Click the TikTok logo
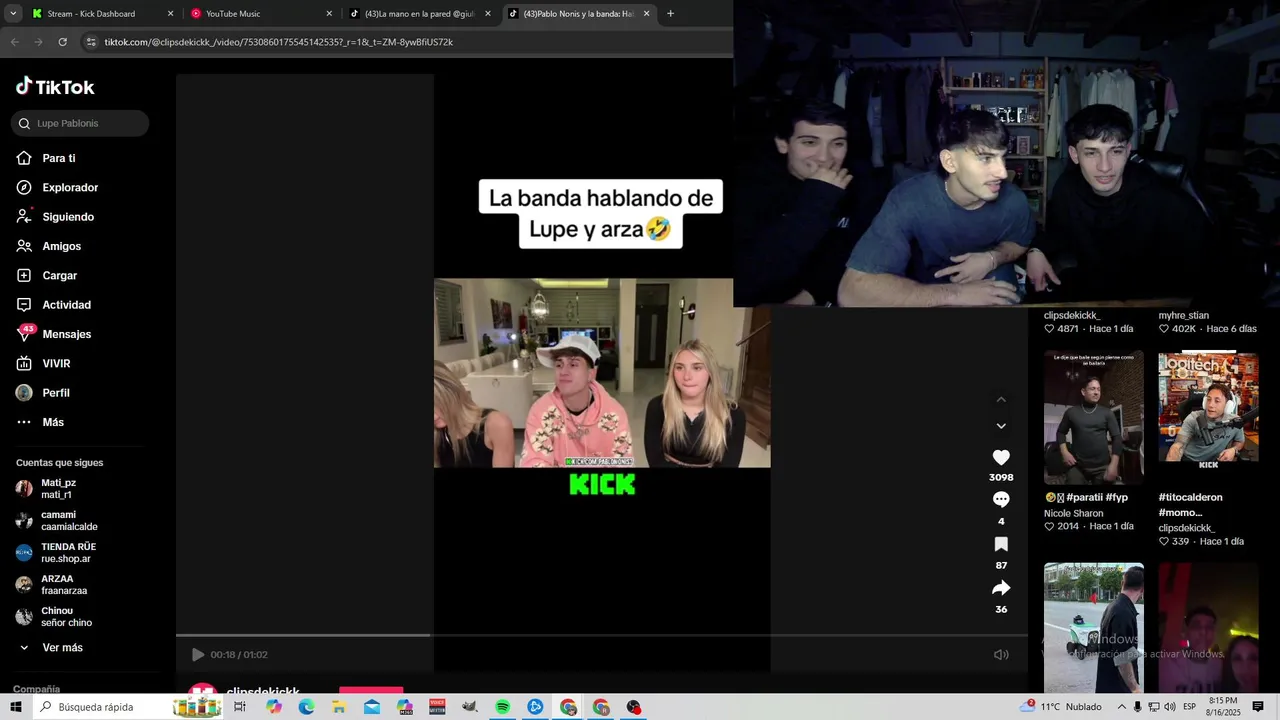Screen dimensions: 1280x720 55,87
